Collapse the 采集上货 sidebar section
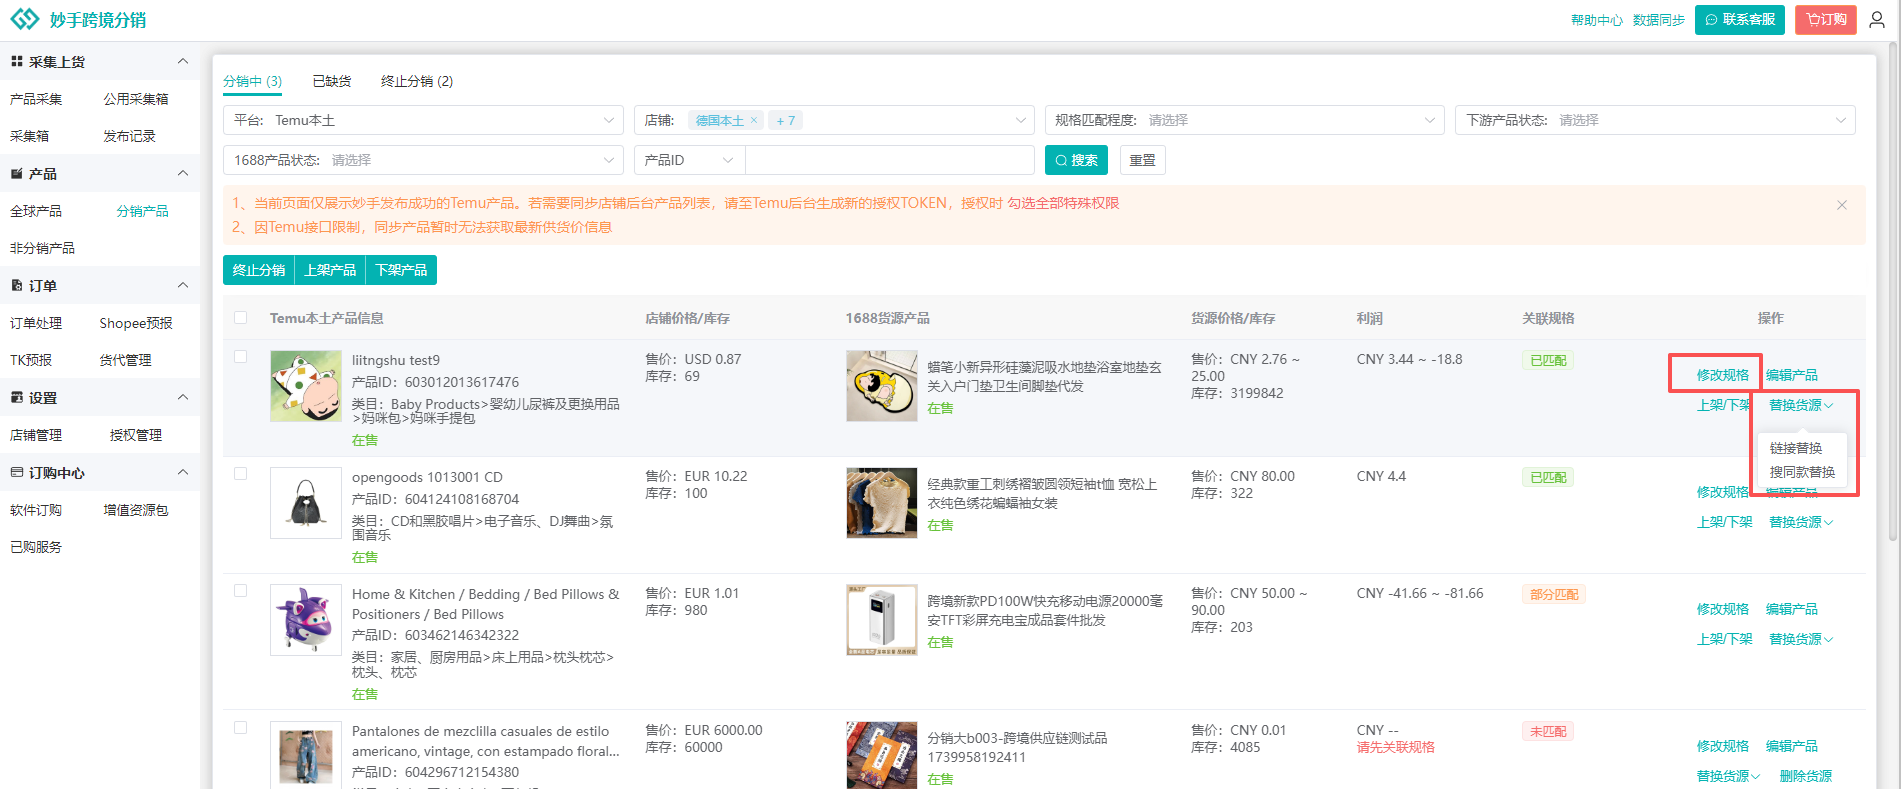This screenshot has width=1901, height=789. coord(183,62)
